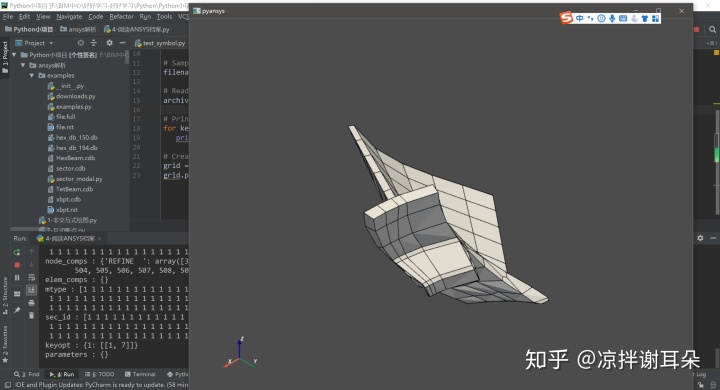Open the Edit menu
Image resolution: width=720 pixels, height=390 pixels.
coord(24,17)
